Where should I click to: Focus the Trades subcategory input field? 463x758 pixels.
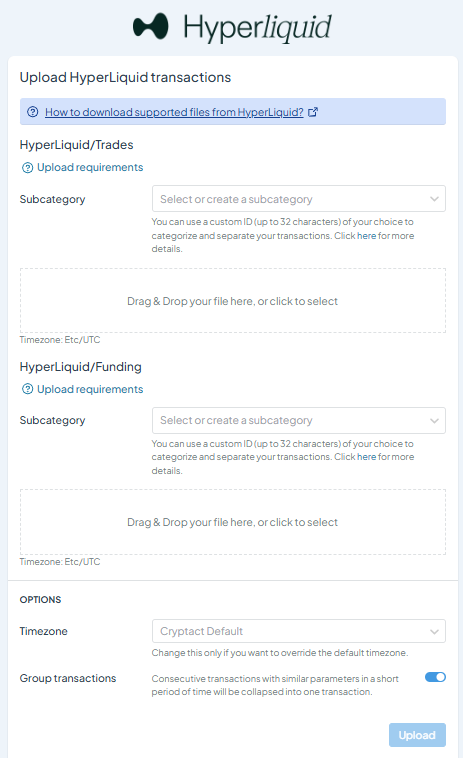pos(299,199)
